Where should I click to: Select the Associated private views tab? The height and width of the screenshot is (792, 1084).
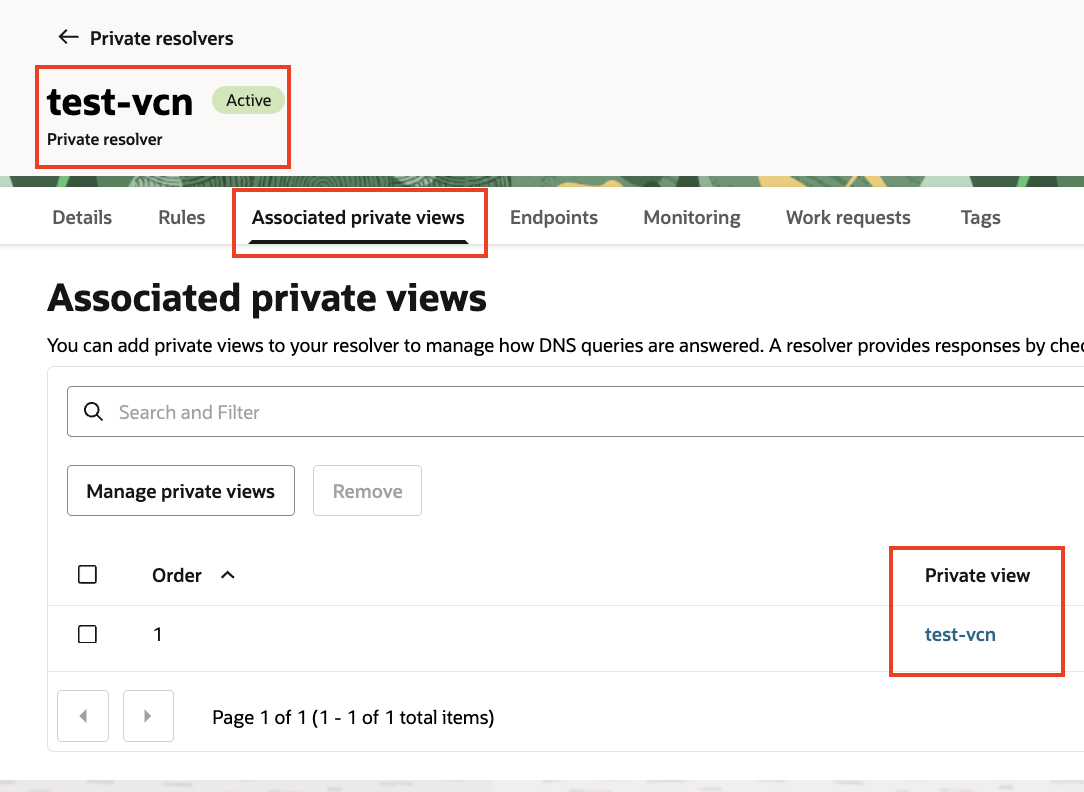click(358, 218)
